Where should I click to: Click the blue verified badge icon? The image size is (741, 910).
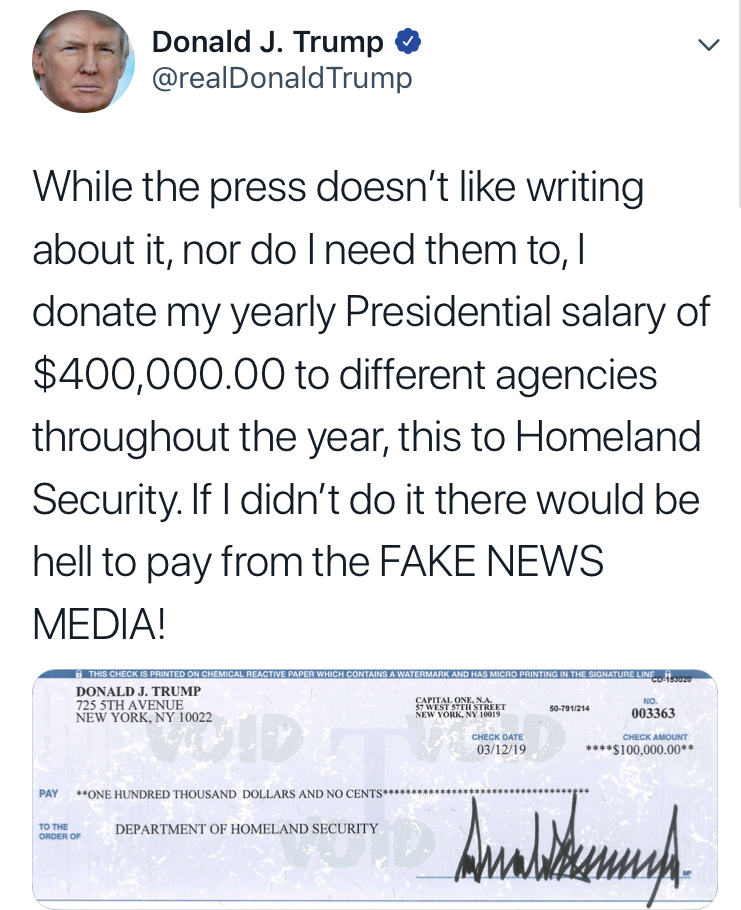coord(408,42)
